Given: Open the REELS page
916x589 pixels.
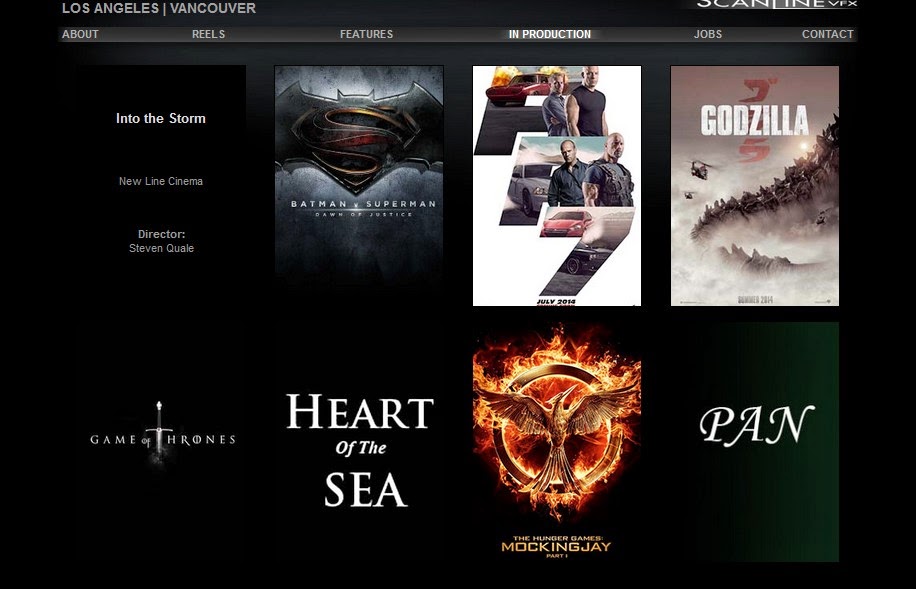Looking at the screenshot, I should (x=209, y=34).
